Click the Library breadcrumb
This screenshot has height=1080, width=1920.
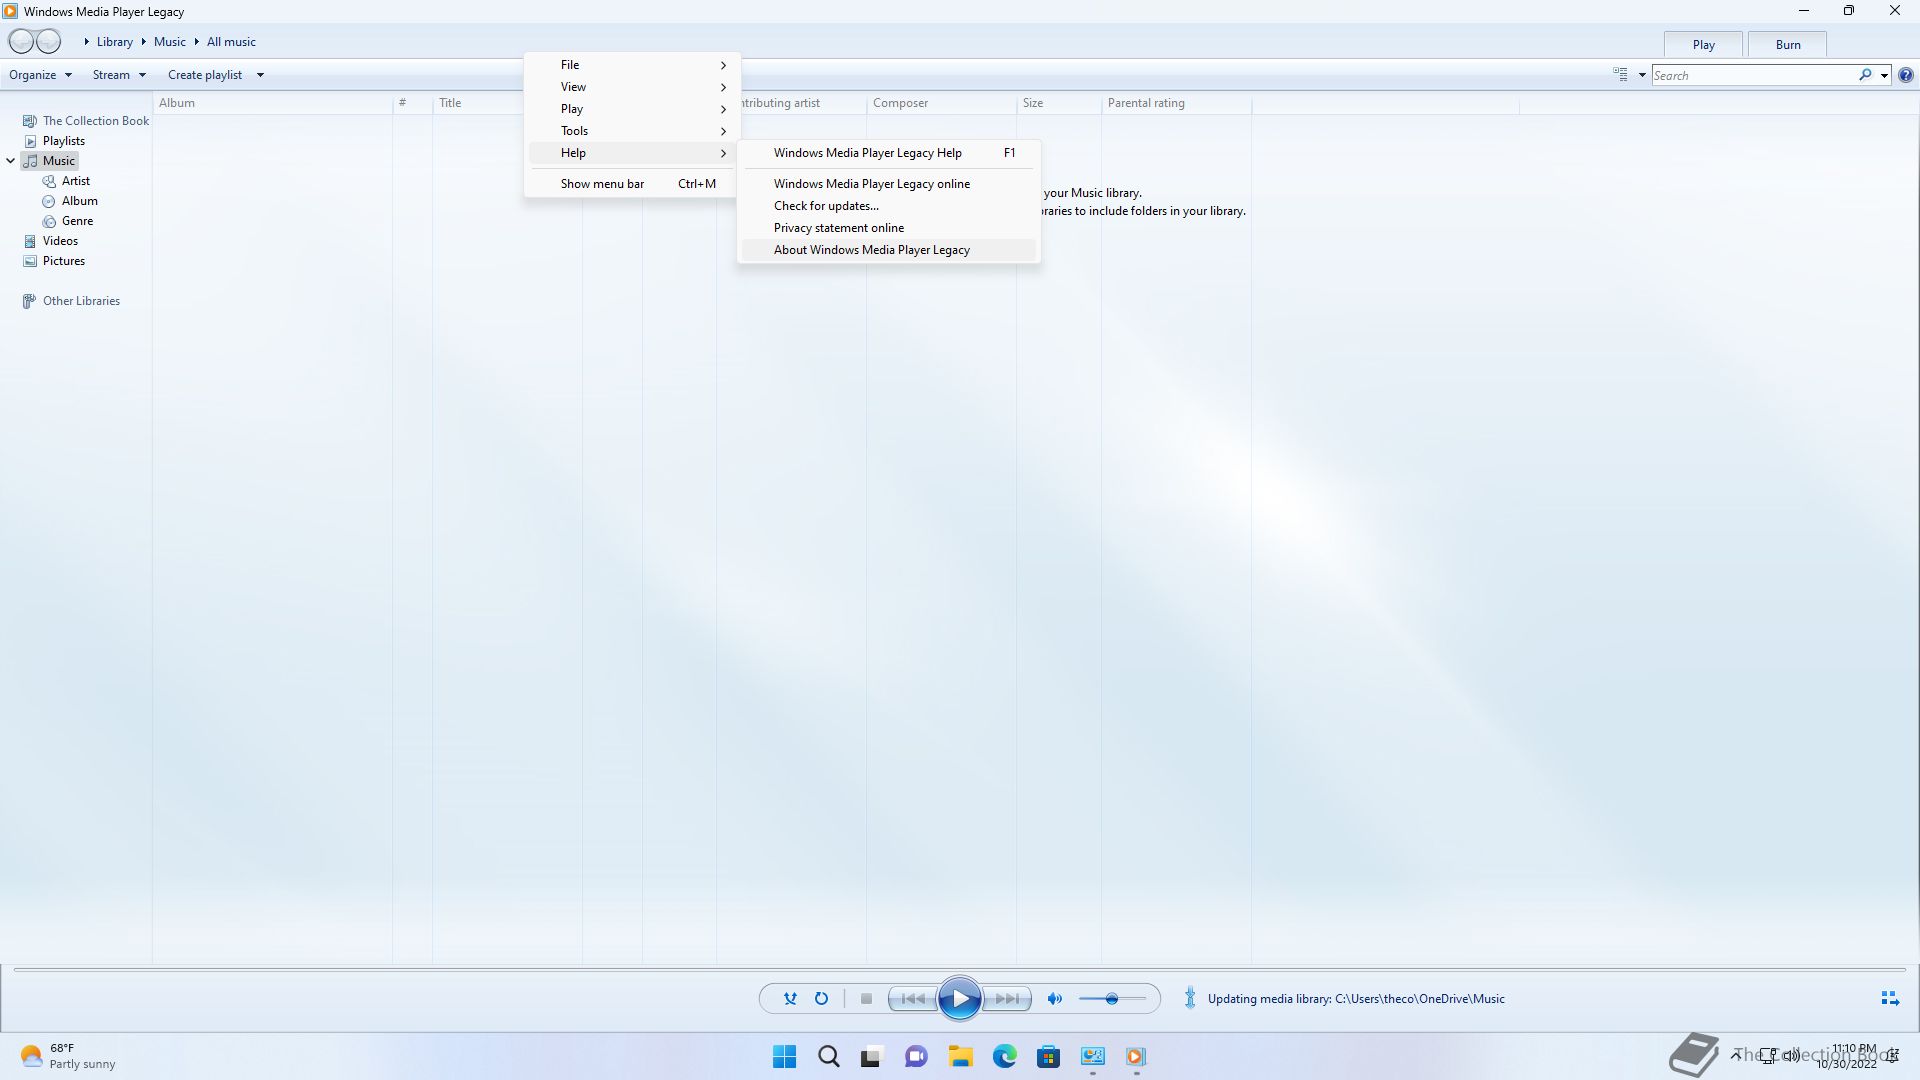pos(114,42)
